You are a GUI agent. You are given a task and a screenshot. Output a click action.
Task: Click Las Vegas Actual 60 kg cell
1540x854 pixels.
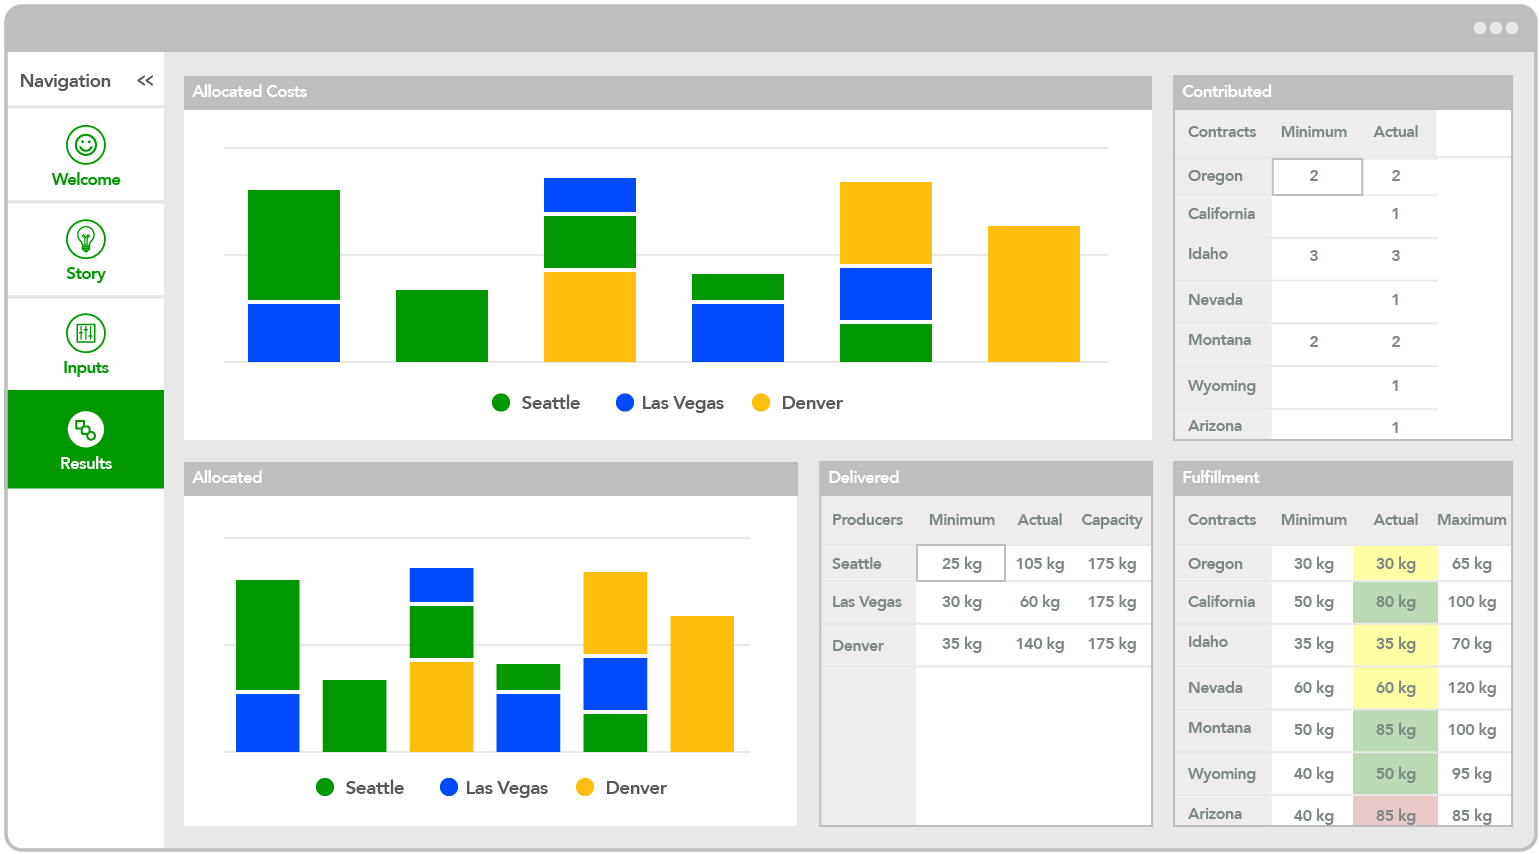[1040, 602]
